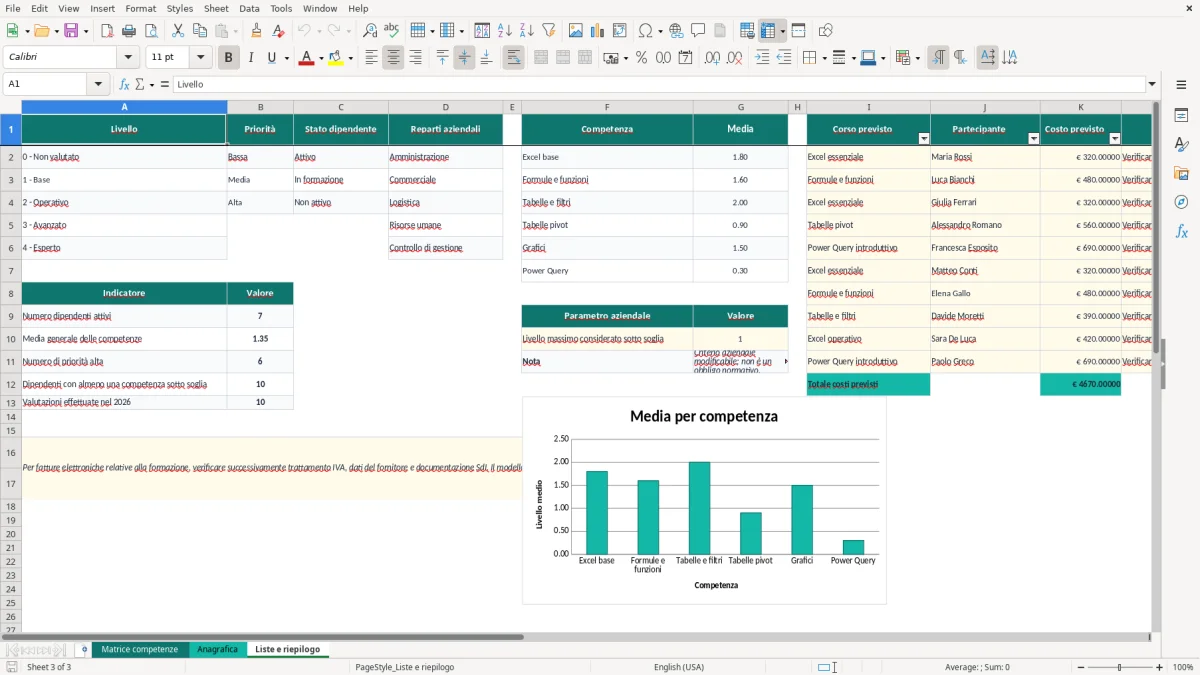The width and height of the screenshot is (1200, 675).
Task: Click the Function Wizard fx button
Action: [124, 84]
